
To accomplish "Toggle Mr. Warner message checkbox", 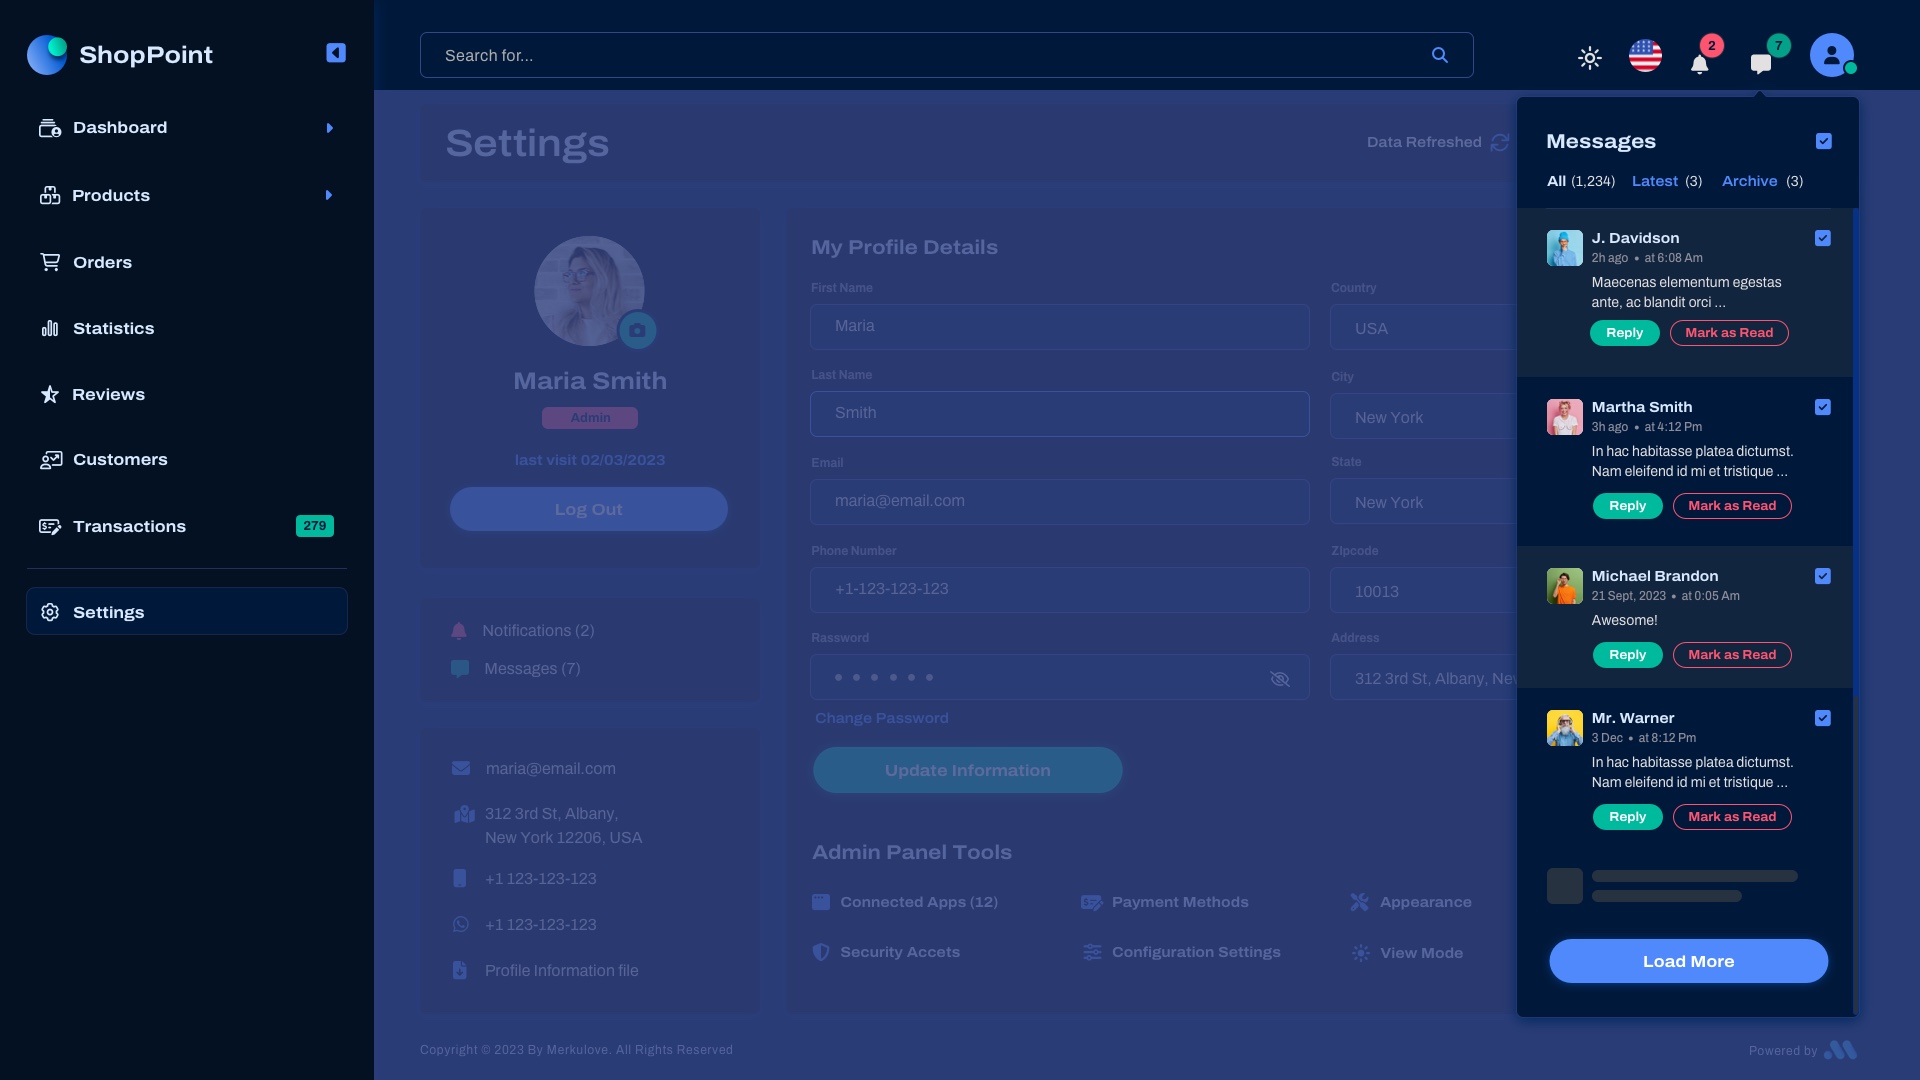I will click(1823, 718).
